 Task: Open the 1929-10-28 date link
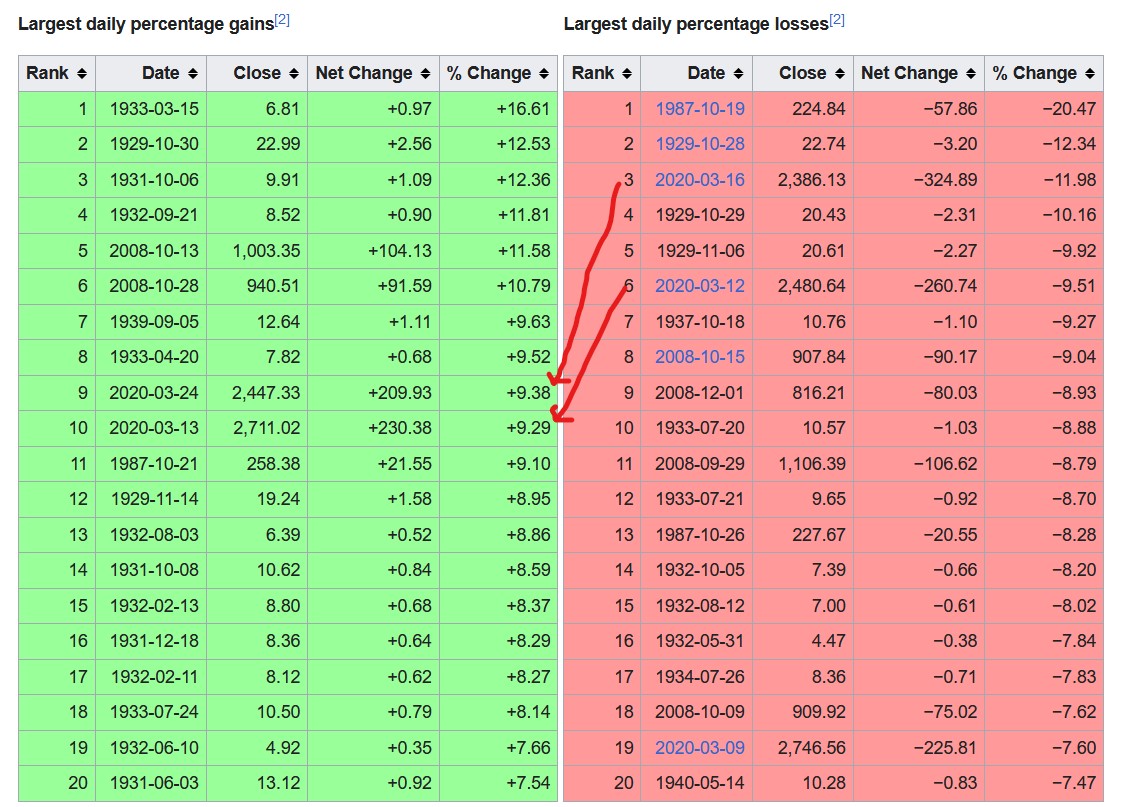click(x=700, y=144)
